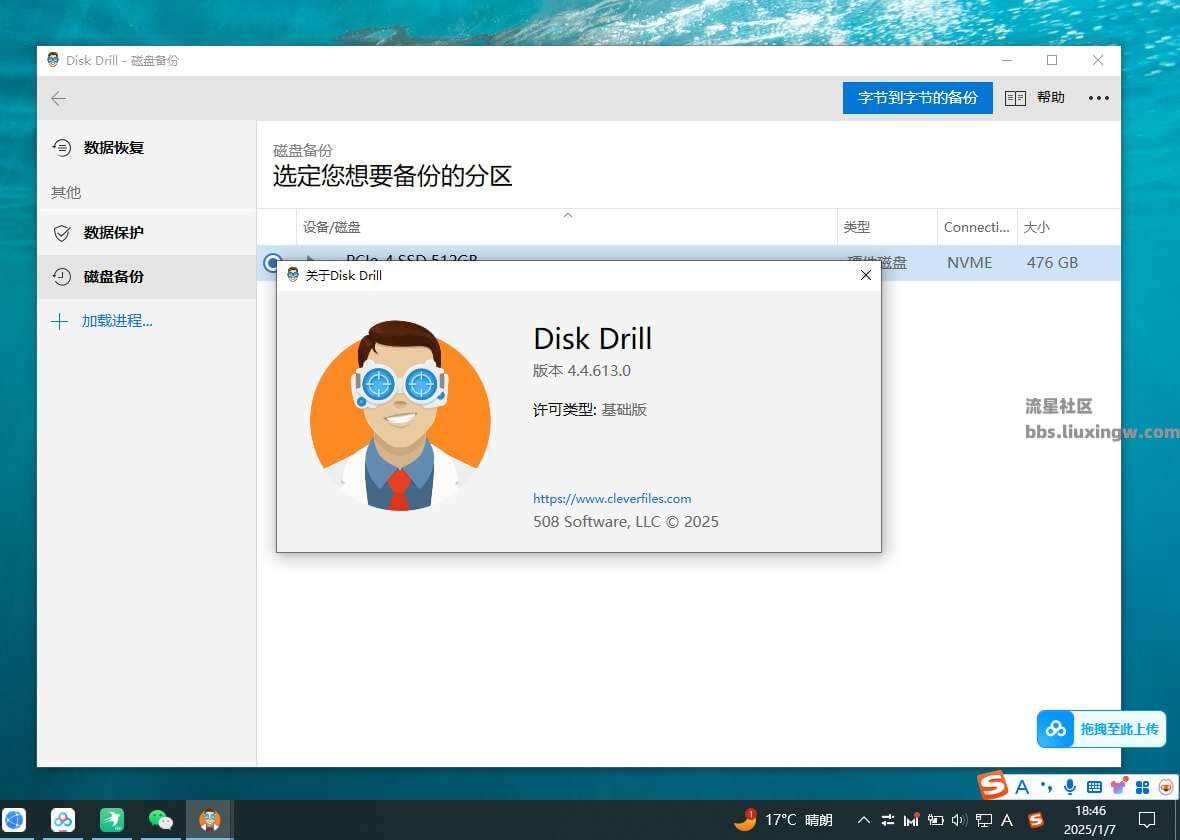Image resolution: width=1180 pixels, height=840 pixels.
Task: Open the notification center icon
Action: 1147,820
